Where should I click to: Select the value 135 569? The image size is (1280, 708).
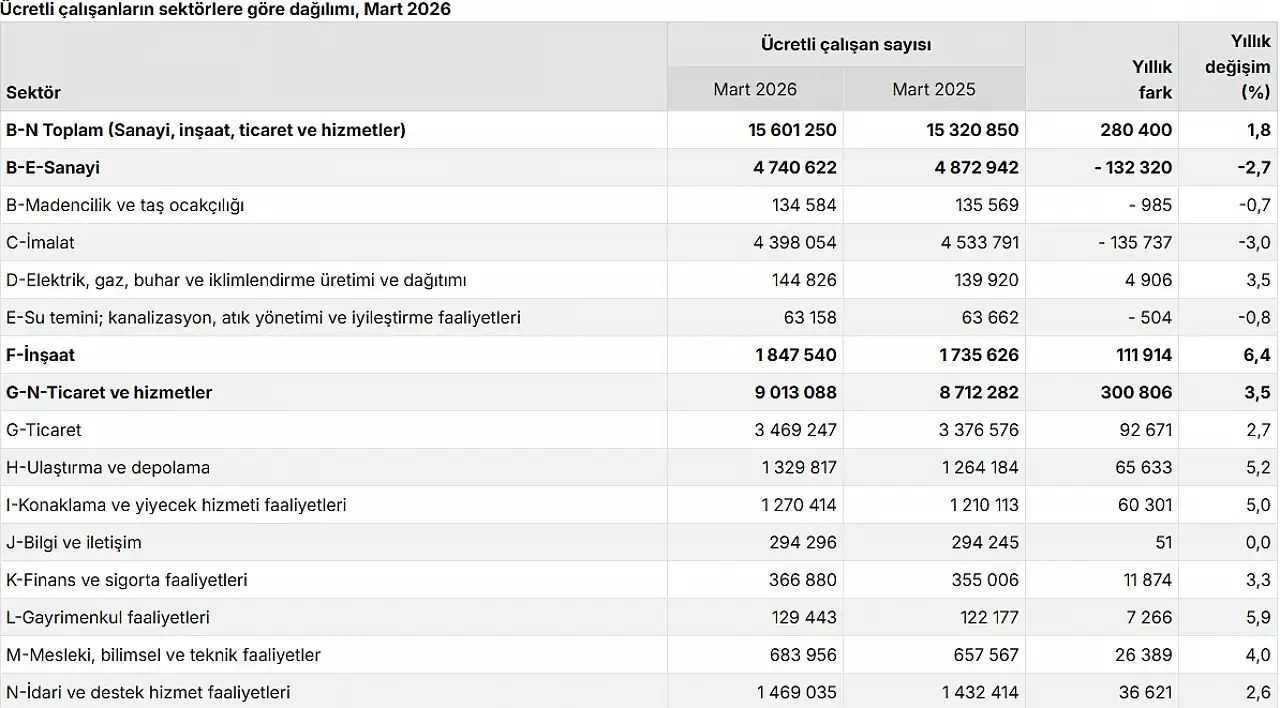click(987, 205)
